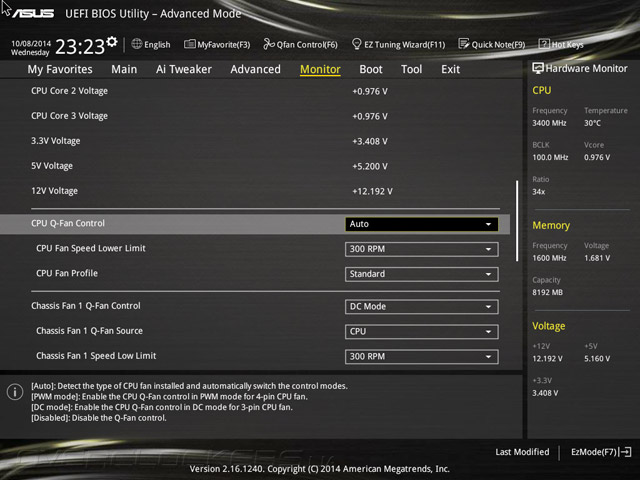Click the 5V Voltage row label
This screenshot has height=480, width=640.
tap(52, 166)
